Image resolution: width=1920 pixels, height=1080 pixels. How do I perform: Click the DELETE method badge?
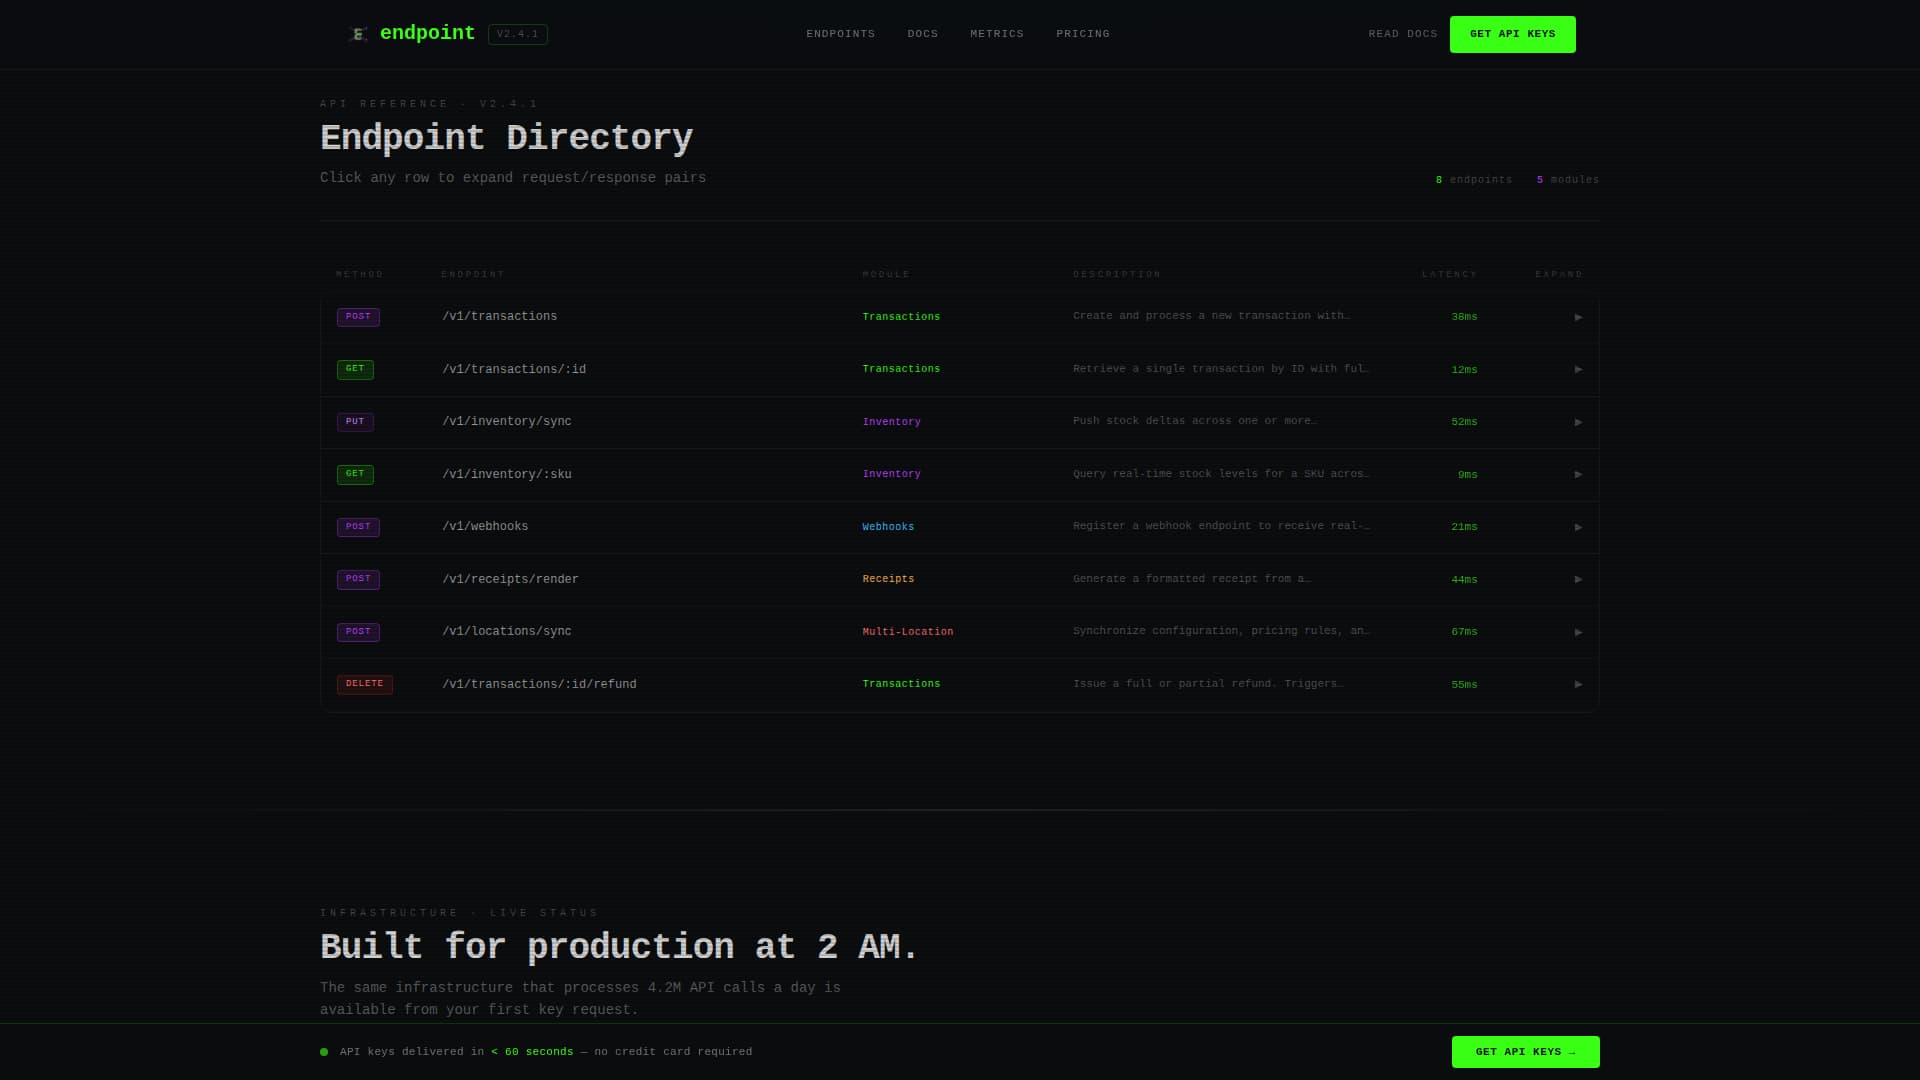point(364,684)
